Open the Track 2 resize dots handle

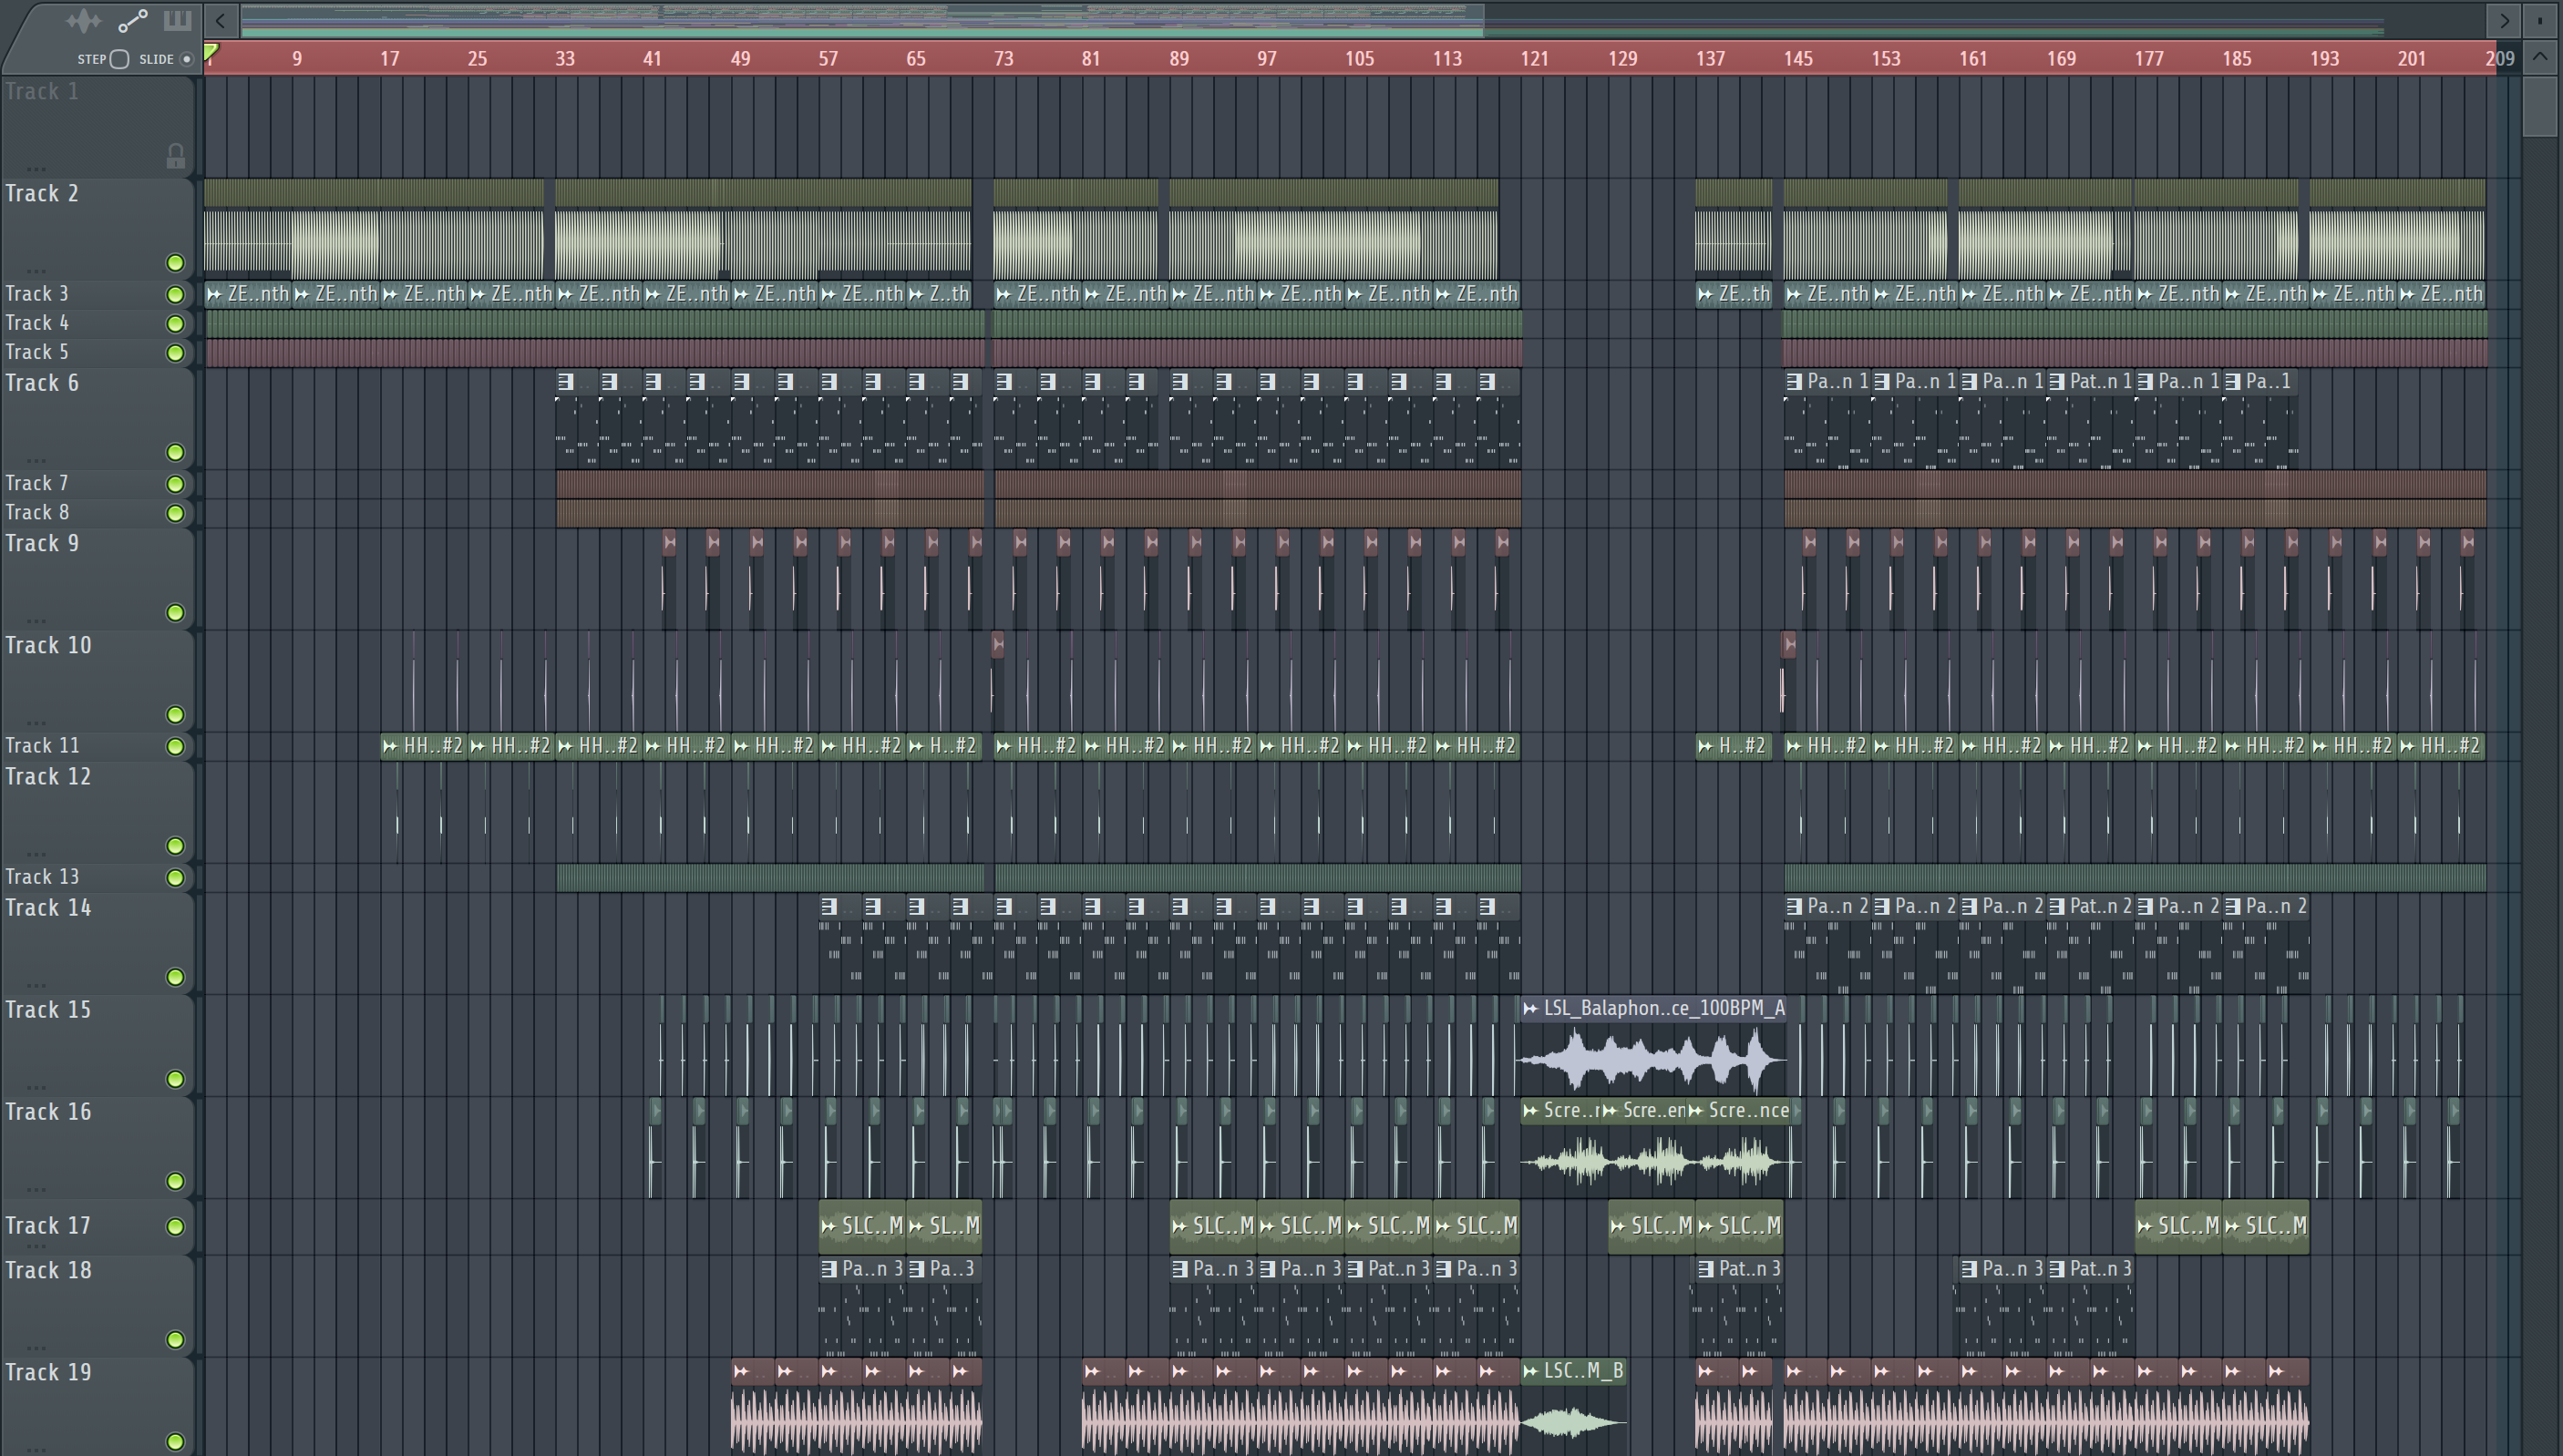pyautogui.click(x=36, y=271)
